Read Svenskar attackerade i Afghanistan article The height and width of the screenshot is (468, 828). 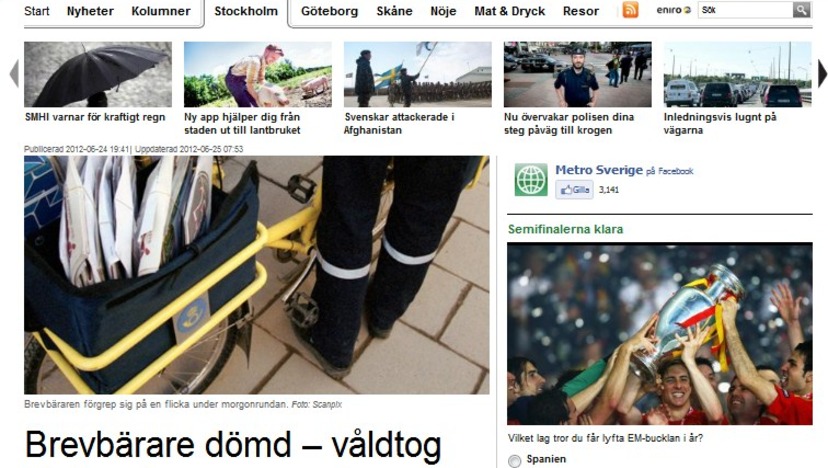click(399, 124)
